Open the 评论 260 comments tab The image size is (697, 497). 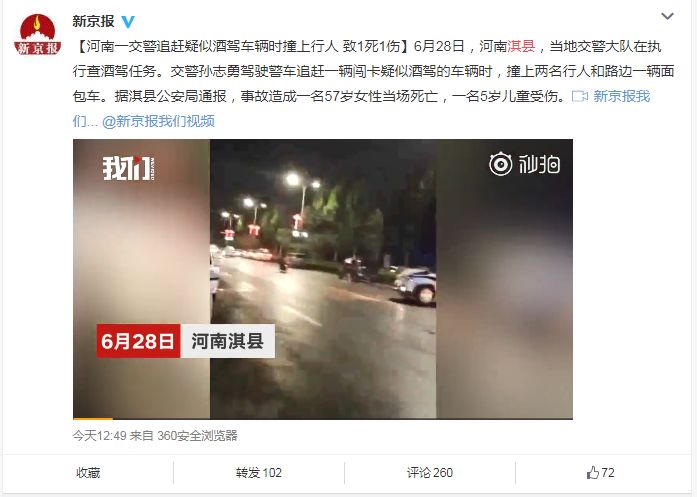[430, 473]
